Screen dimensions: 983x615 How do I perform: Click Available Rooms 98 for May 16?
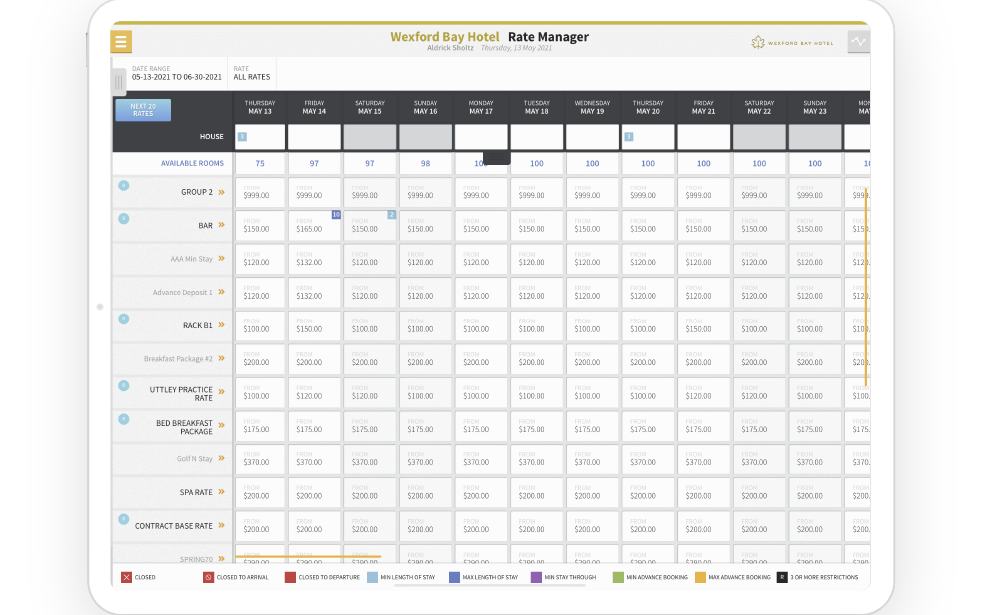pos(425,164)
